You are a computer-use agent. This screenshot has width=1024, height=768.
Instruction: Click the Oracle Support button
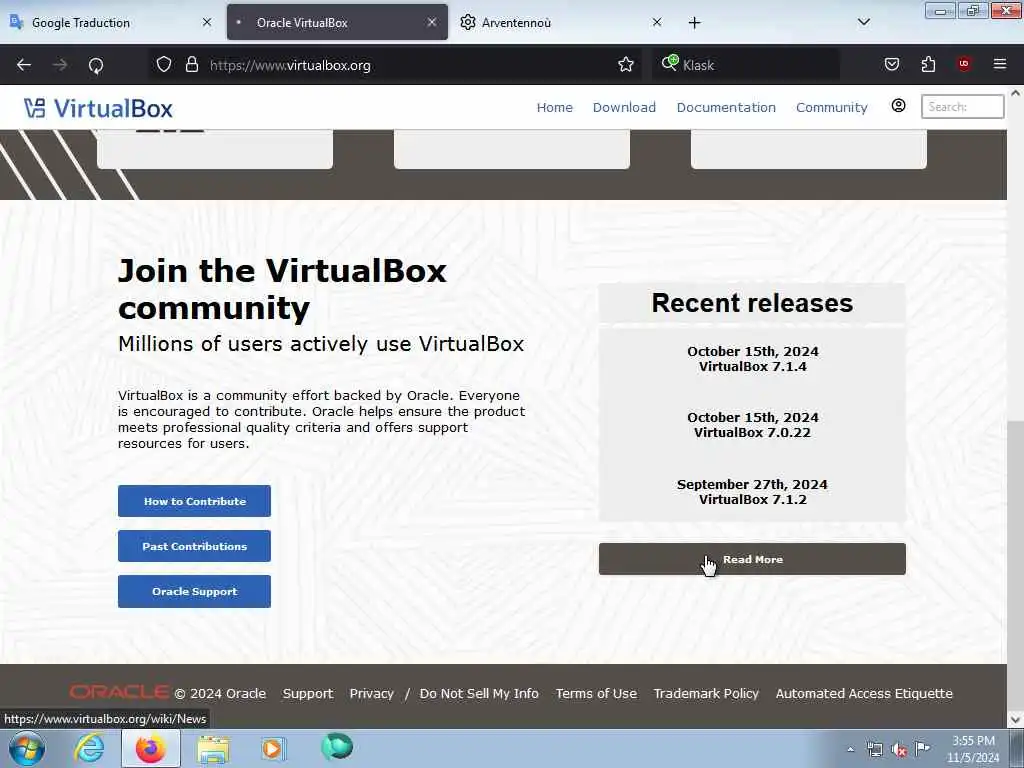click(195, 591)
